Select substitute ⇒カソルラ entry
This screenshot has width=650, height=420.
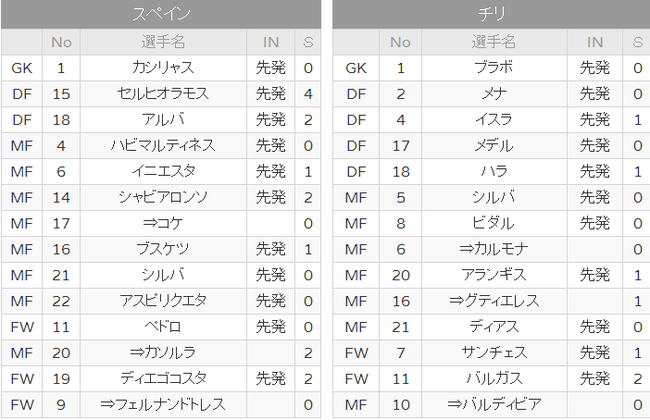pos(163,353)
